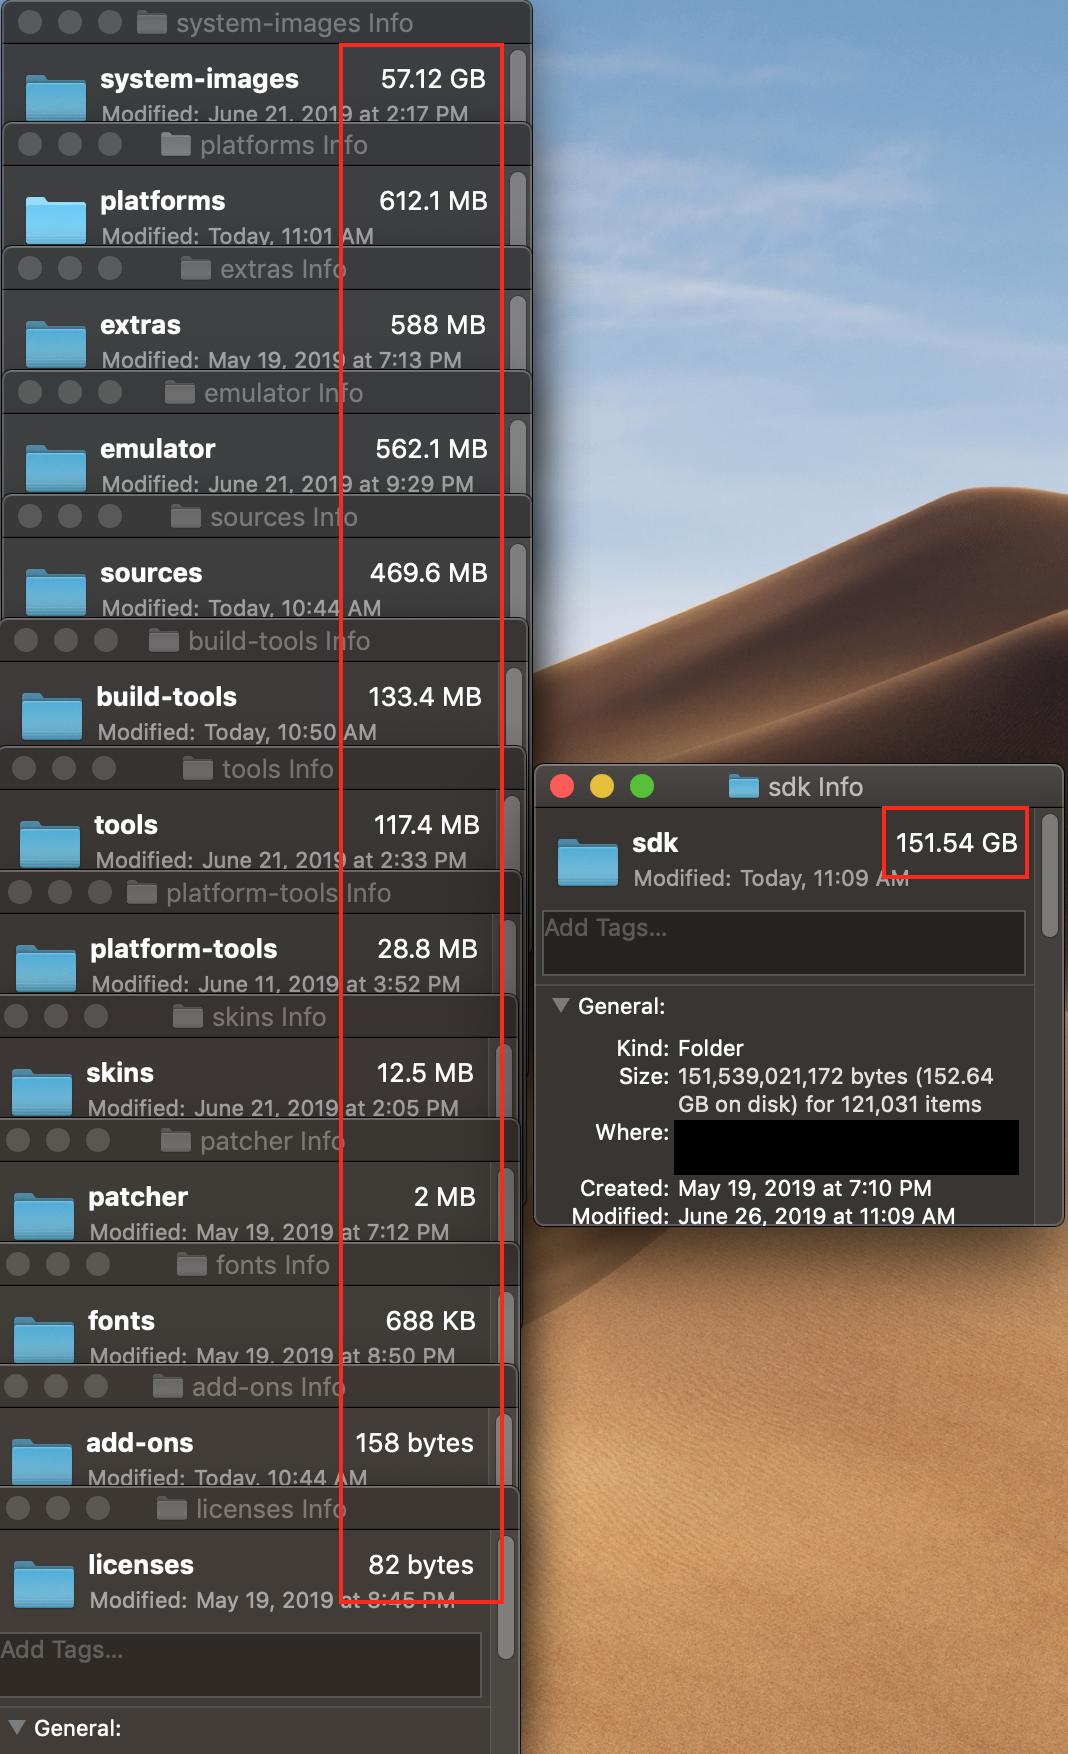Click the extras Info title proxy icon
The height and width of the screenshot is (1754, 1068).
(196, 269)
